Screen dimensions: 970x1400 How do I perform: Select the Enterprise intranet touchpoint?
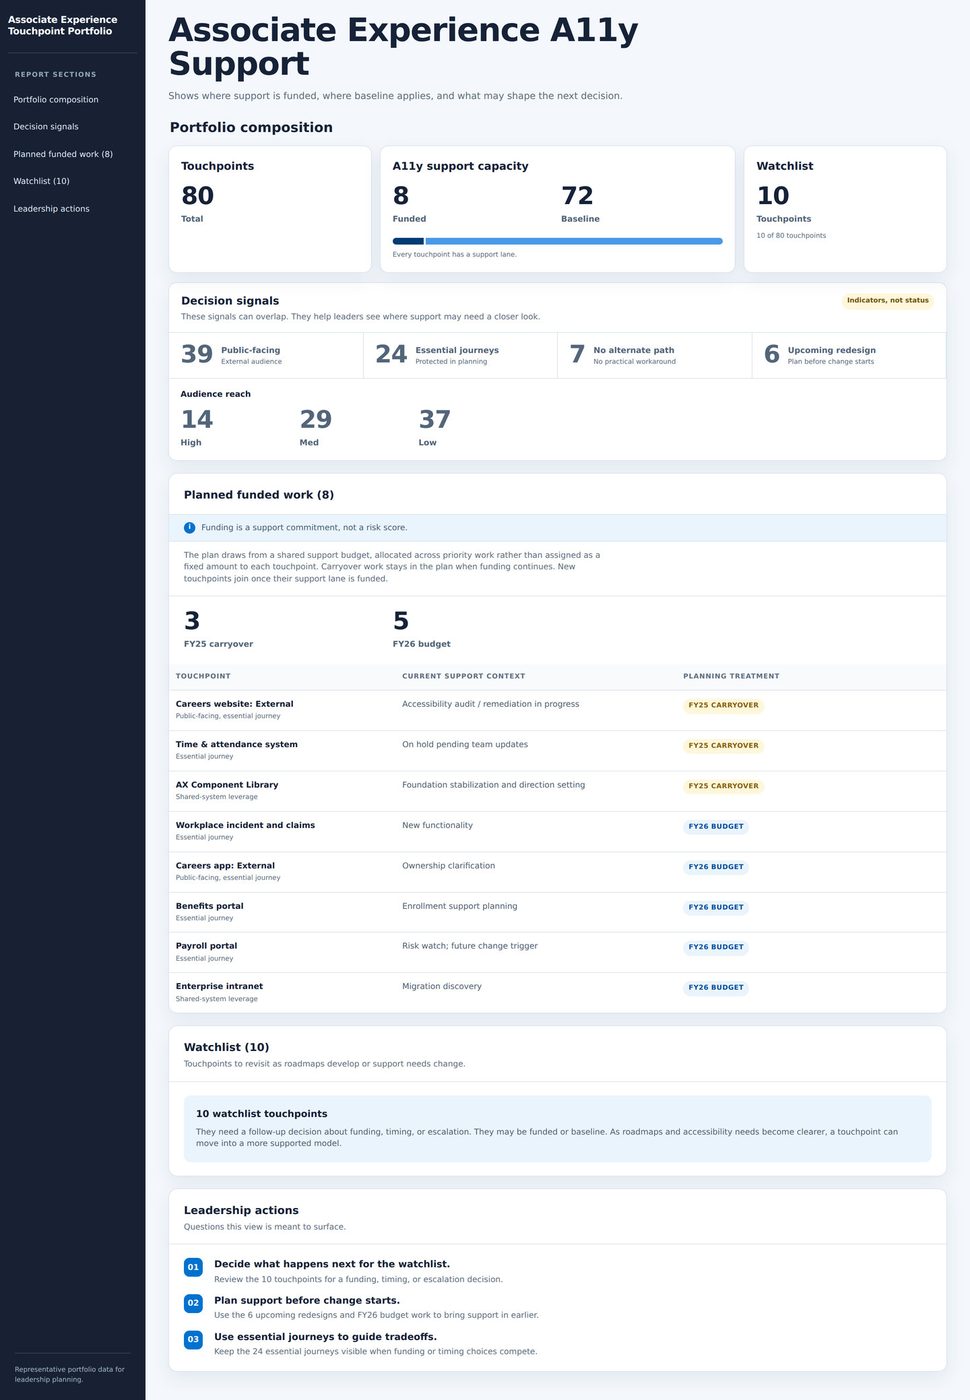(x=557, y=993)
